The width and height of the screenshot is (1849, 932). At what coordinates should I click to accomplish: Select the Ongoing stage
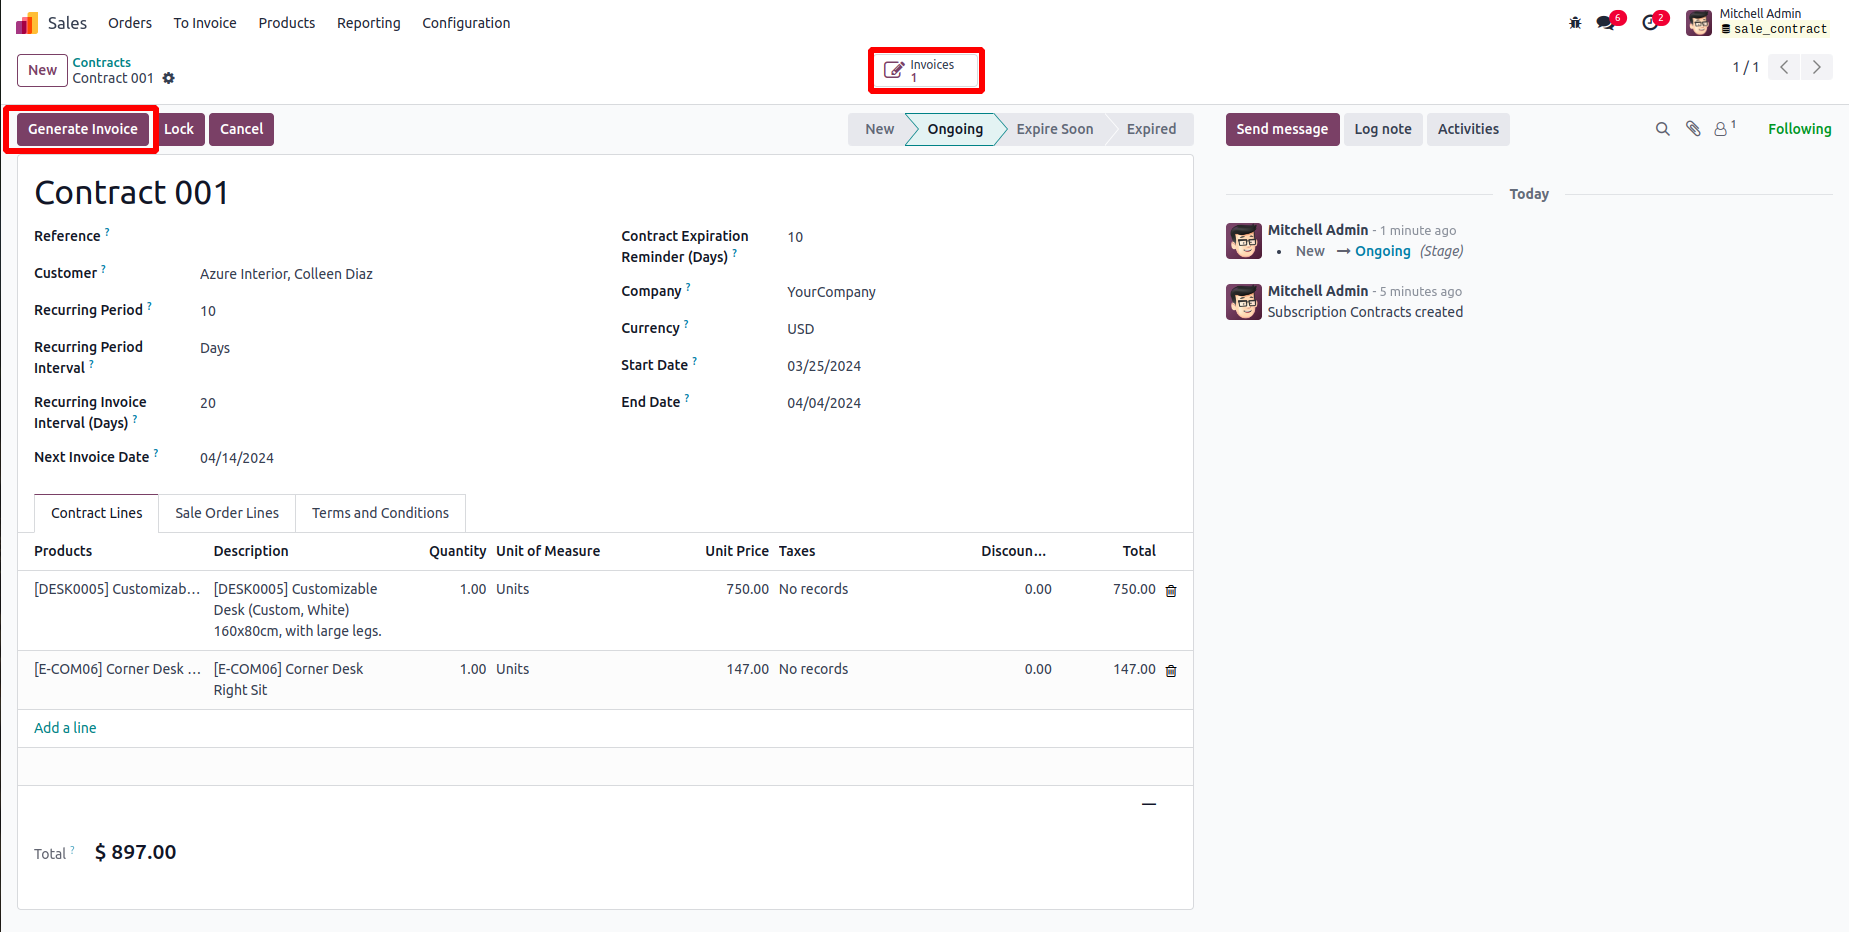(955, 129)
